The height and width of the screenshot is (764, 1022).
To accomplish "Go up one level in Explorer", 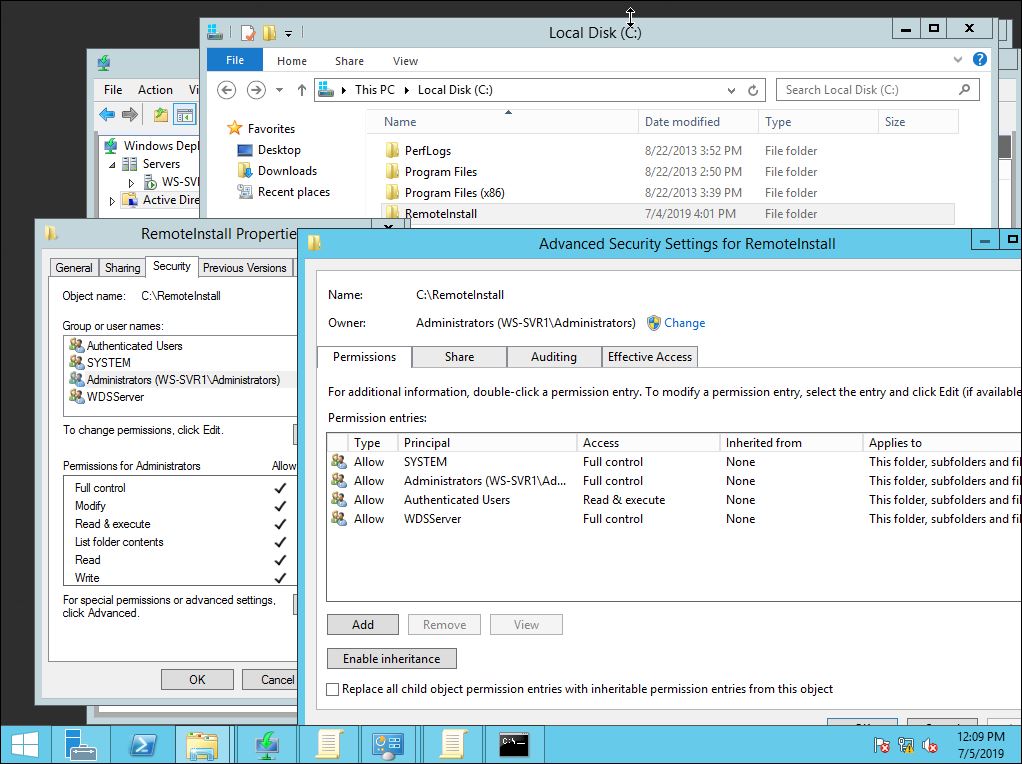I will click(x=302, y=90).
